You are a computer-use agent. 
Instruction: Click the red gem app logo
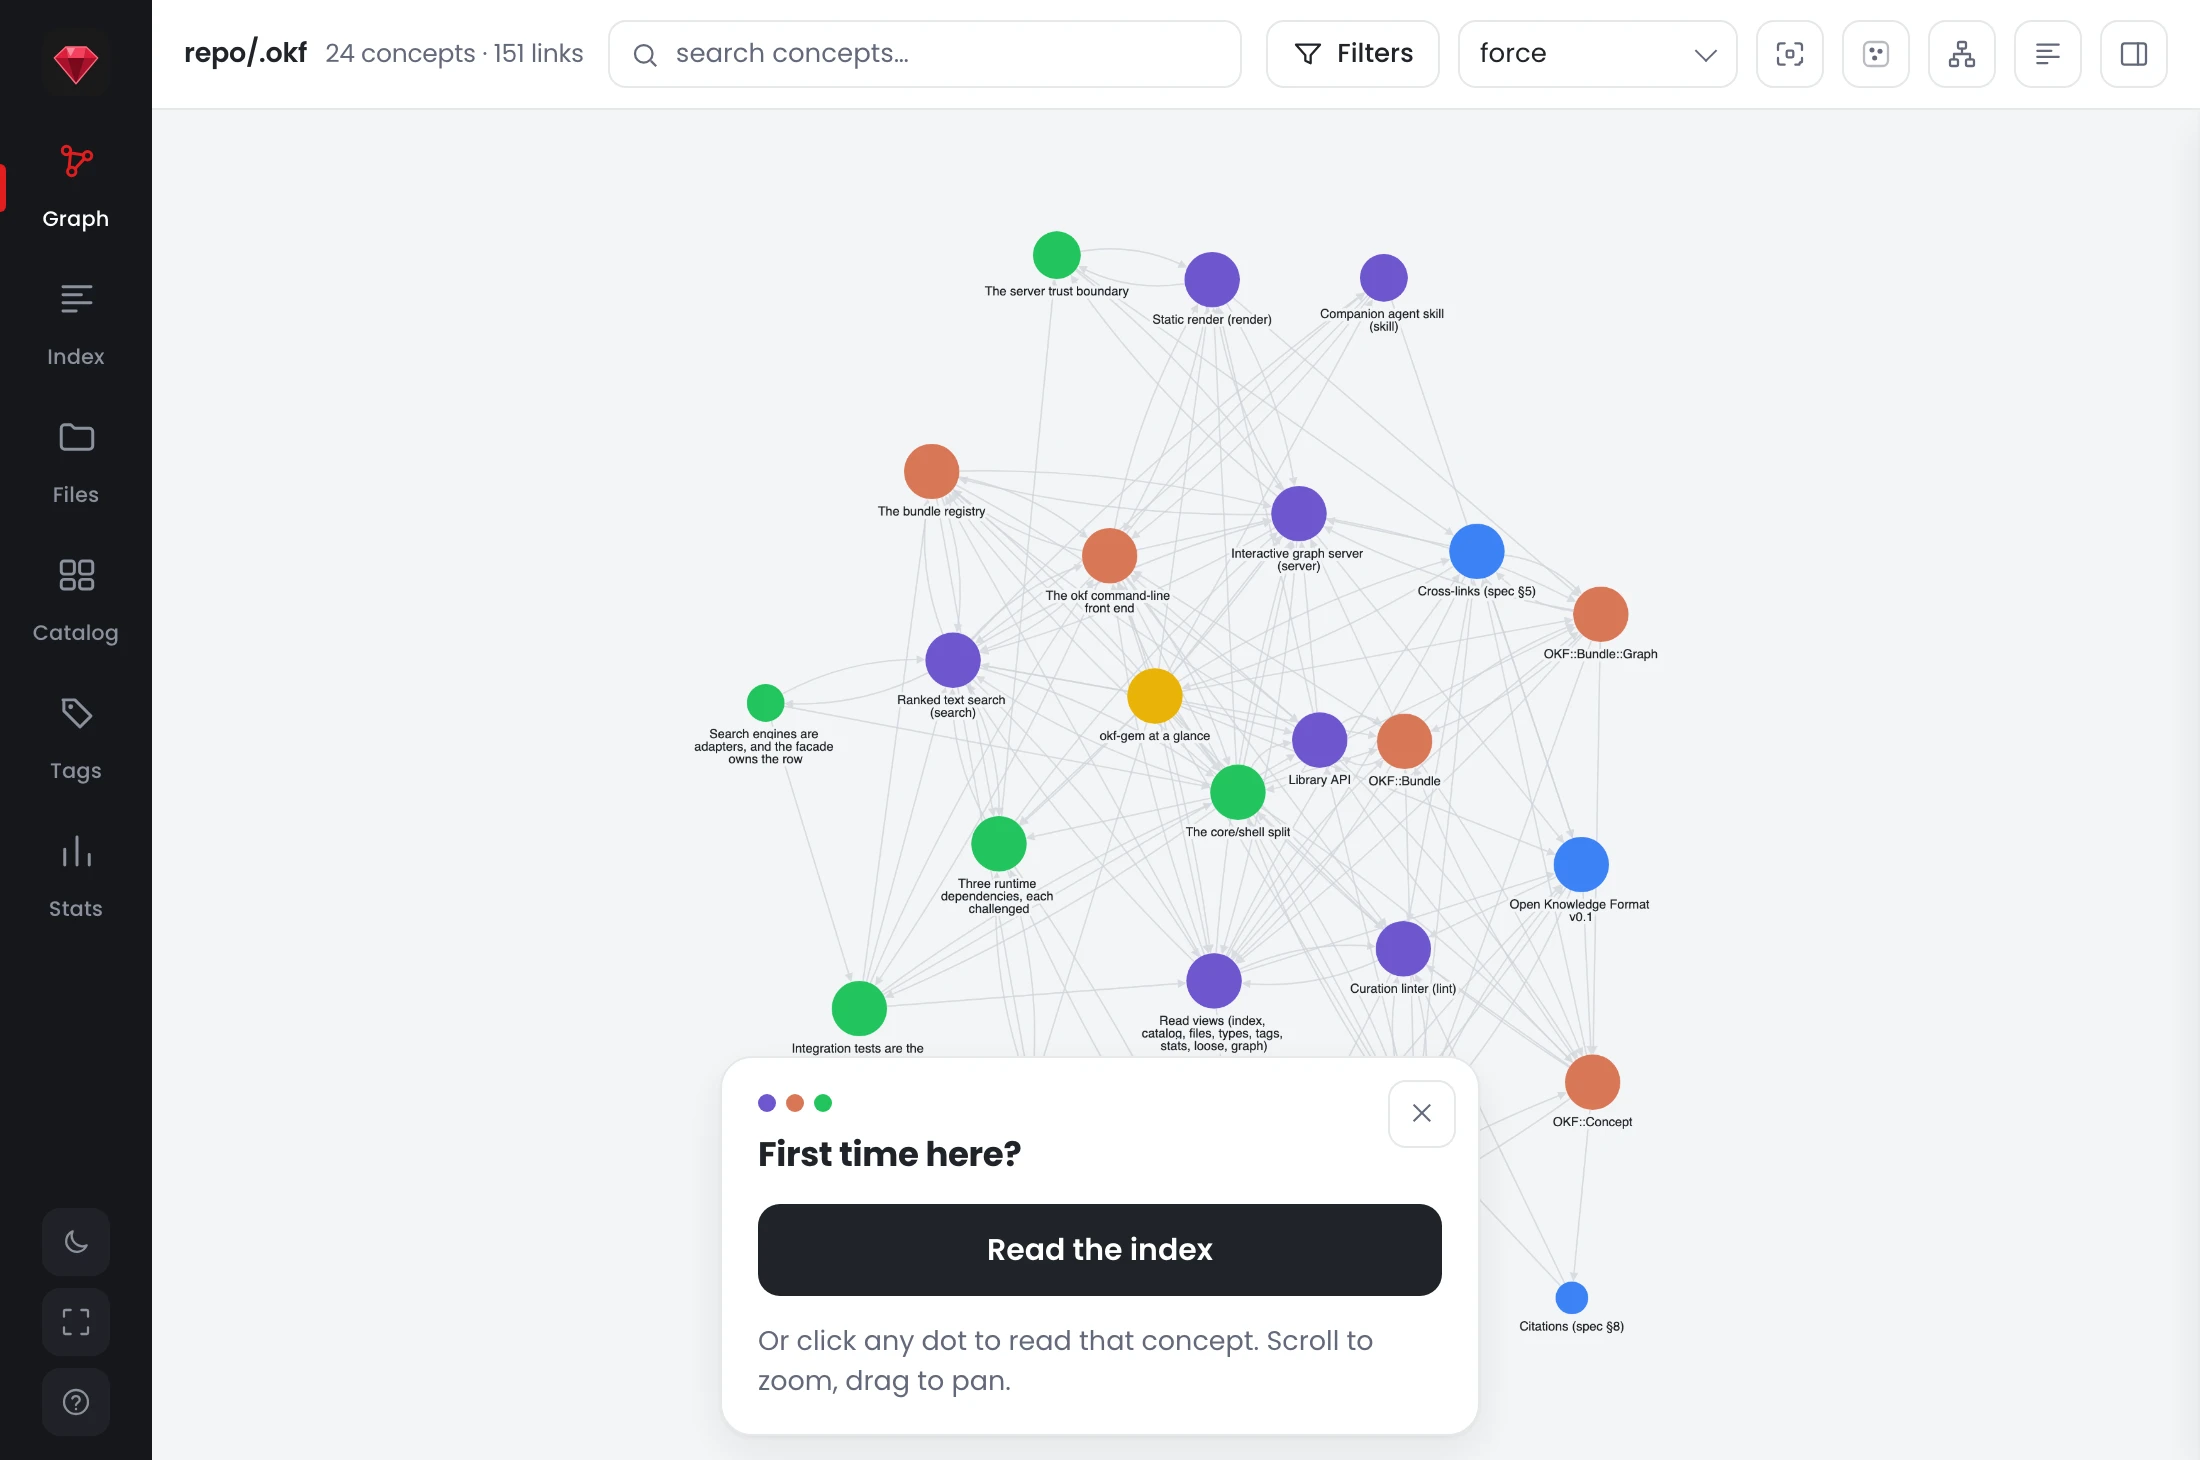click(x=76, y=63)
